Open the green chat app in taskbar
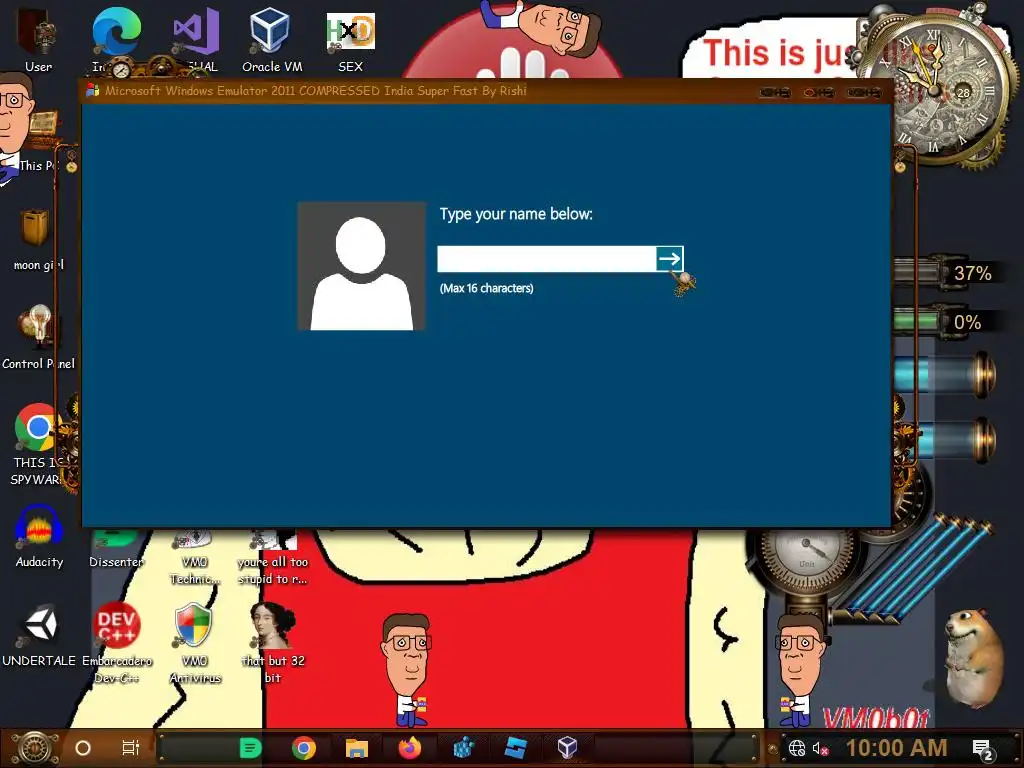 point(251,748)
